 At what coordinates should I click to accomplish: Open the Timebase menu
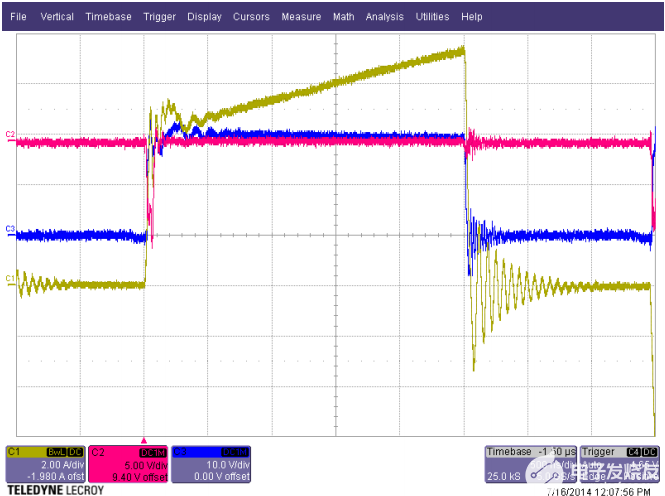(108, 17)
